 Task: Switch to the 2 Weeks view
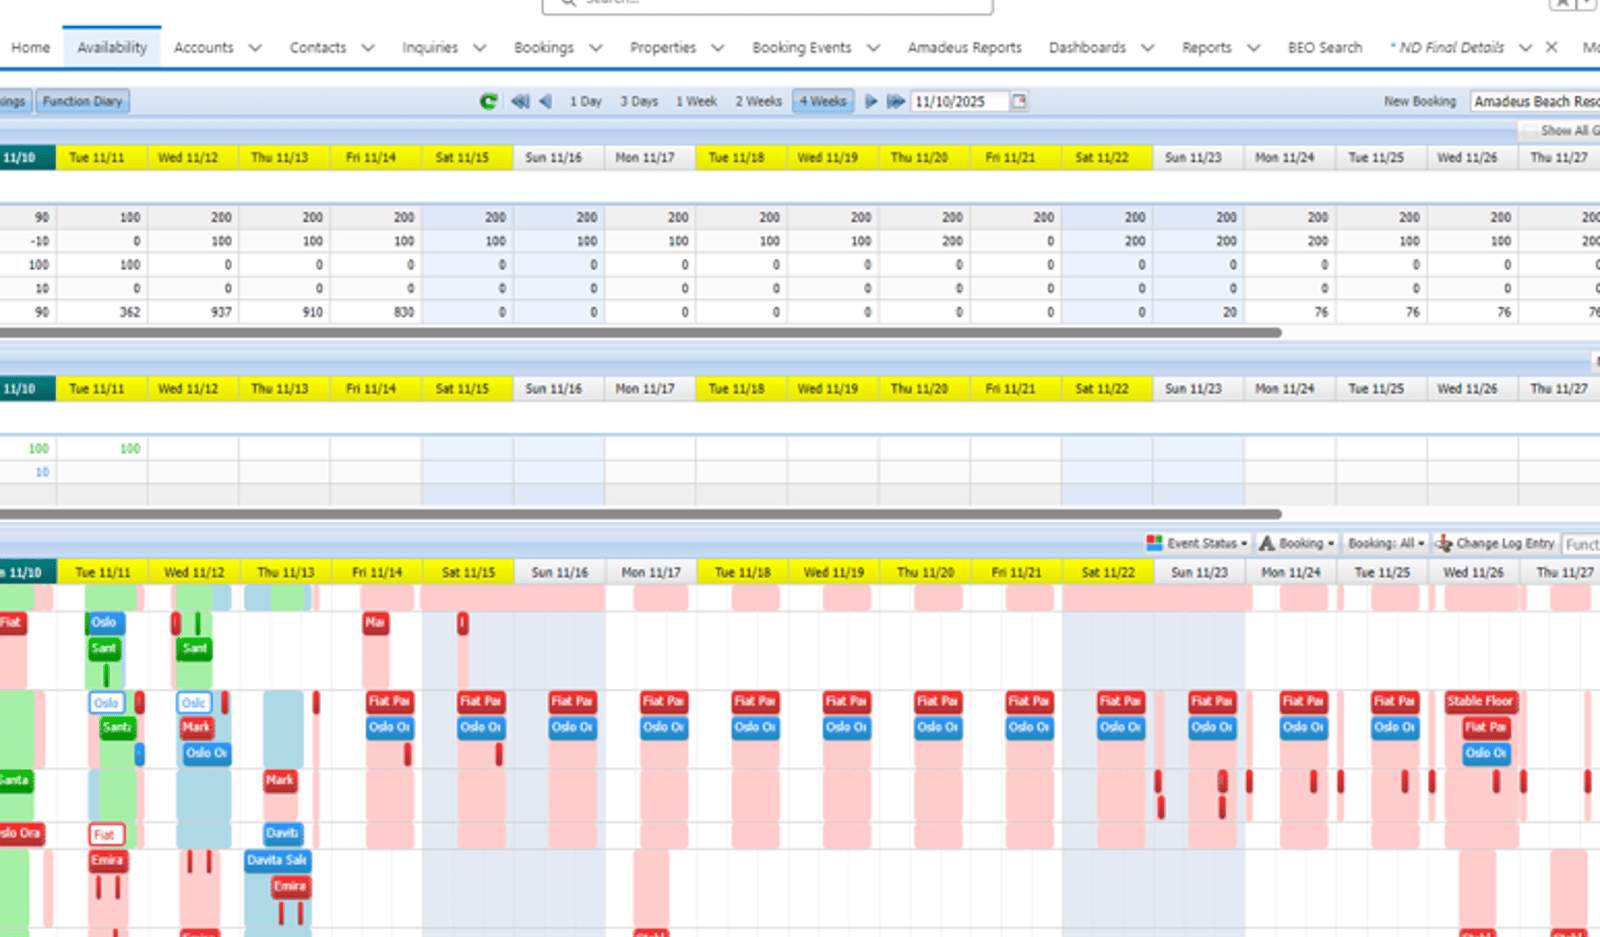tap(759, 101)
